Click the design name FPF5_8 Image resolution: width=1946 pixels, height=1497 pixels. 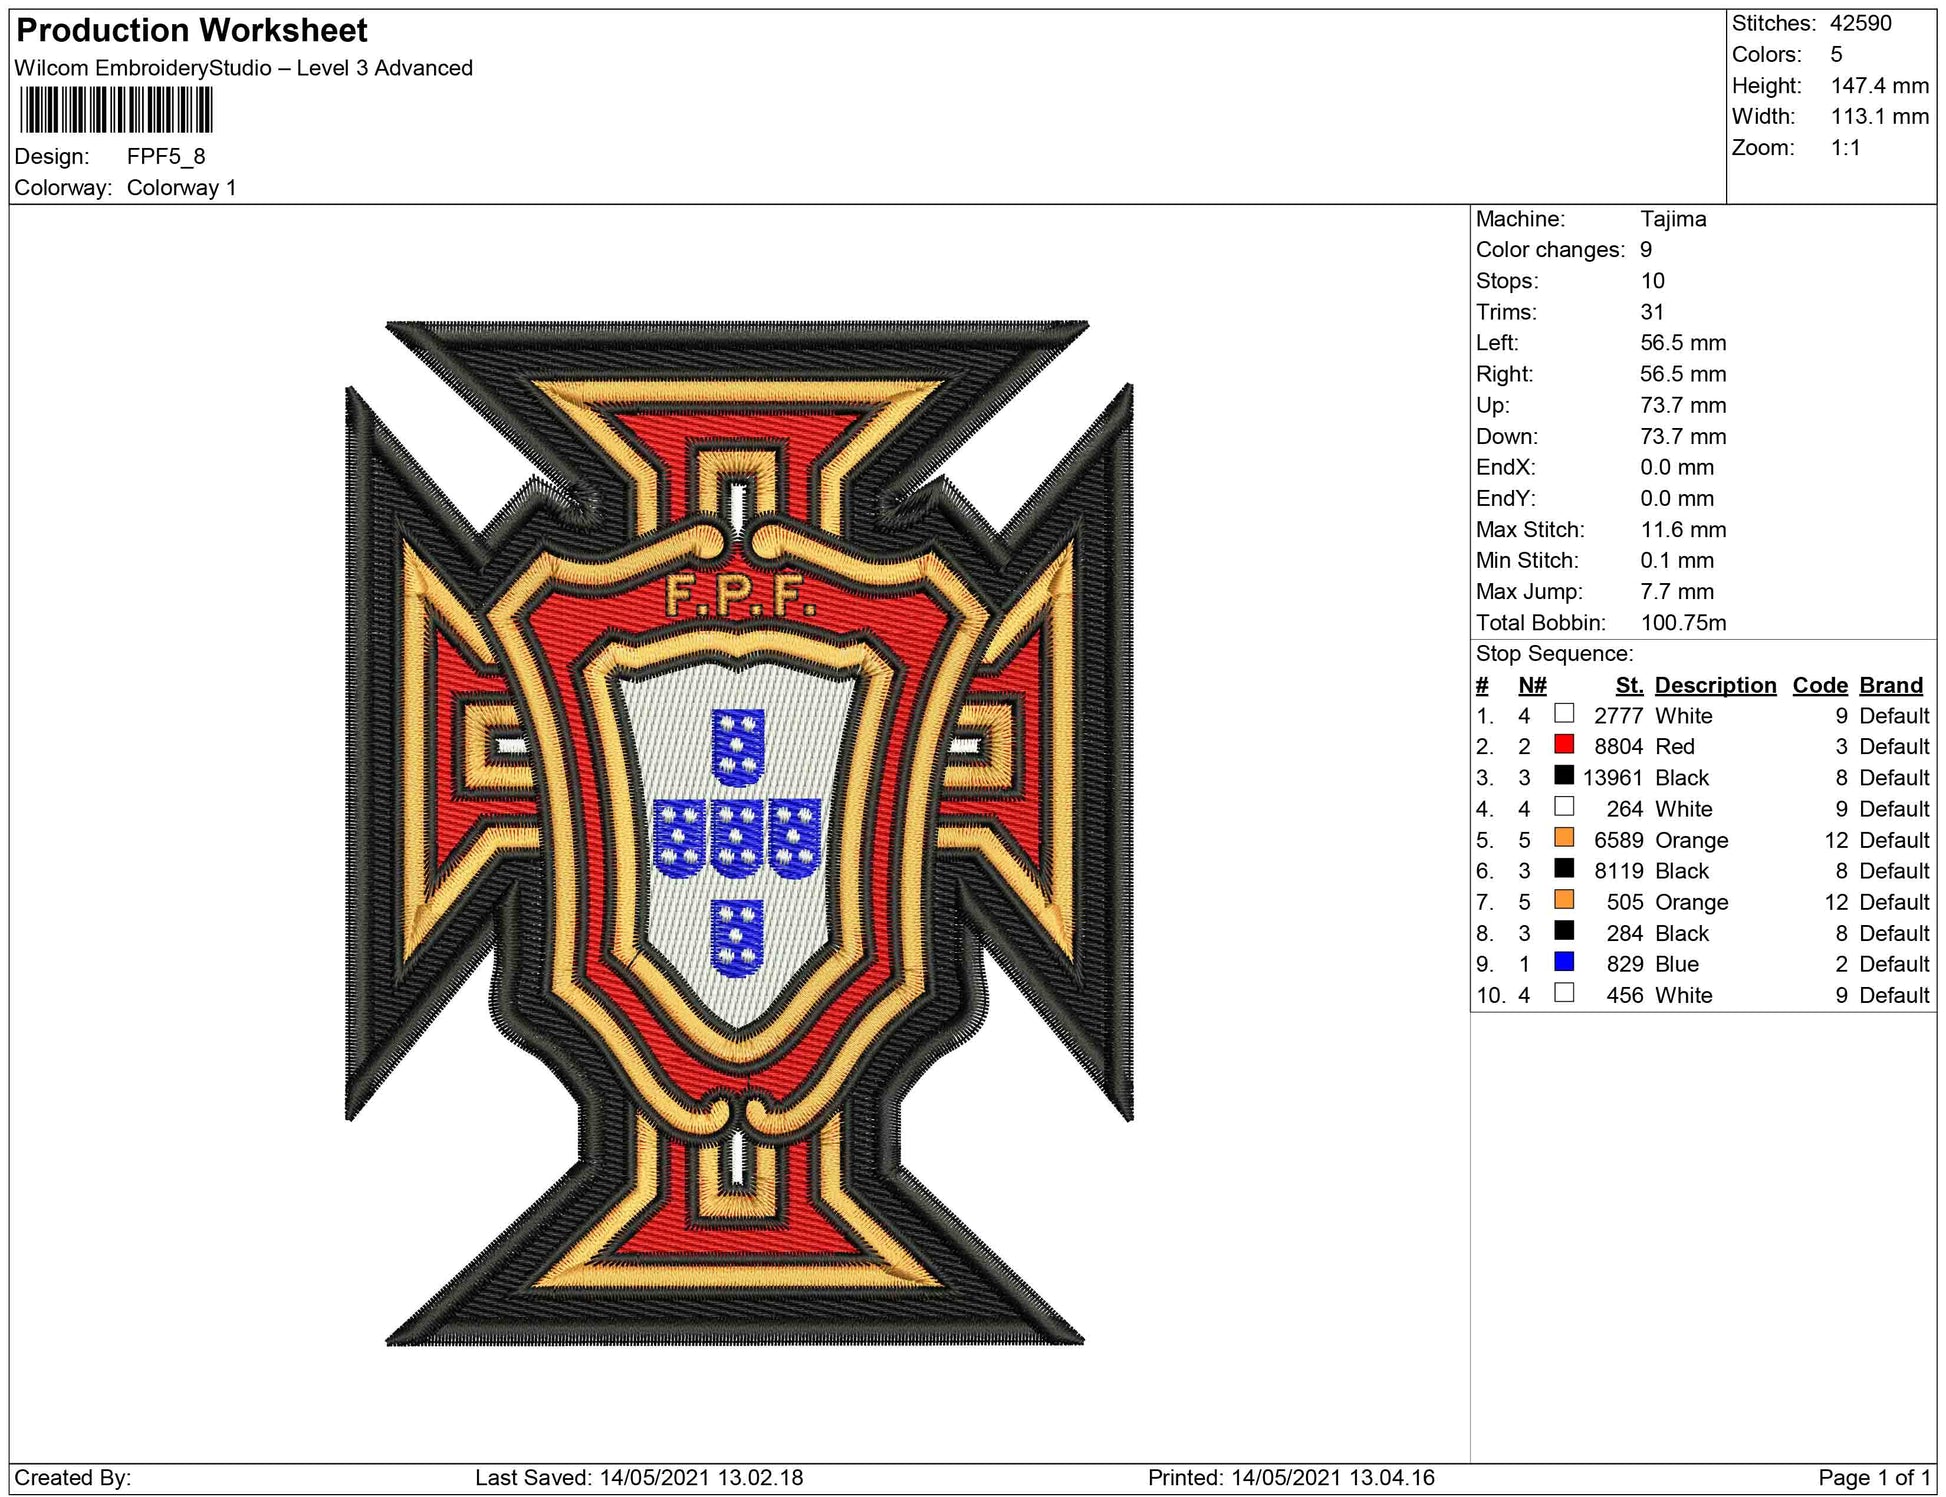pos(166,156)
